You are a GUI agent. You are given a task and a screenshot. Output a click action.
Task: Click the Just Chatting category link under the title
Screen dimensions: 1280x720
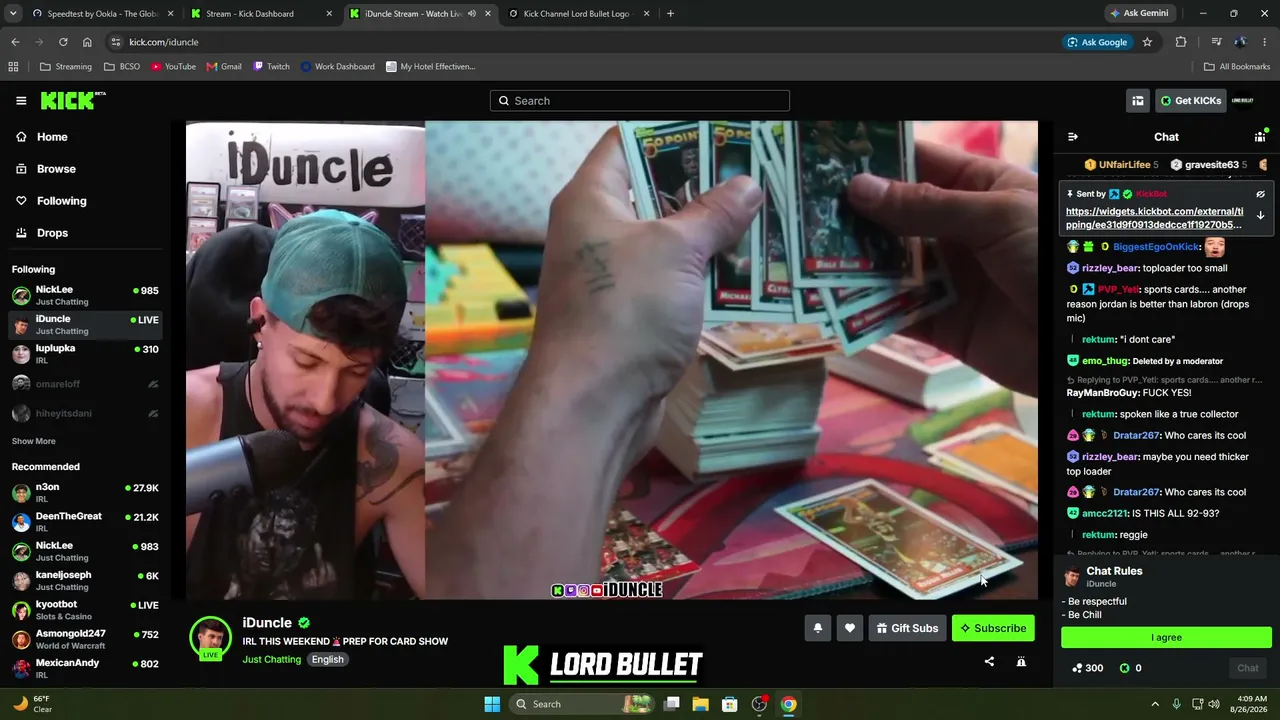point(271,660)
